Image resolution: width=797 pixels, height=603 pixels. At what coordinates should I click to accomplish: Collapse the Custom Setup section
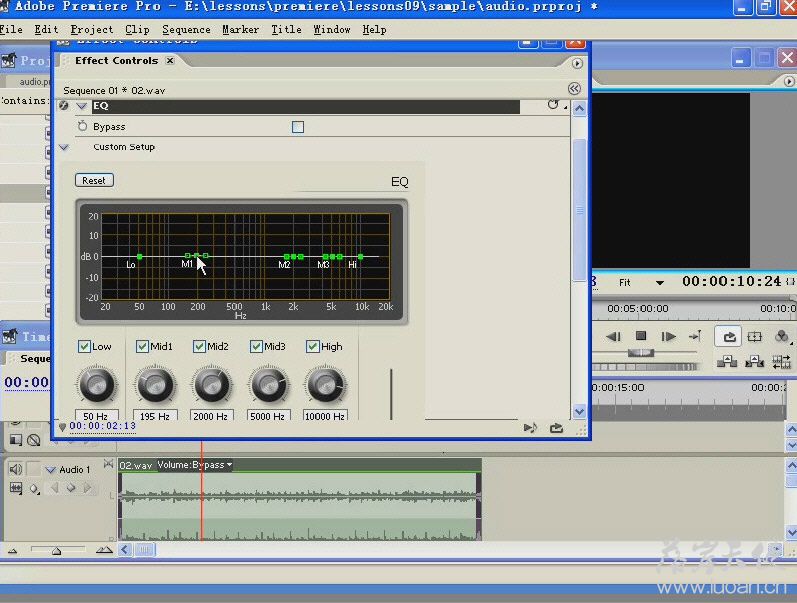[x=64, y=147]
